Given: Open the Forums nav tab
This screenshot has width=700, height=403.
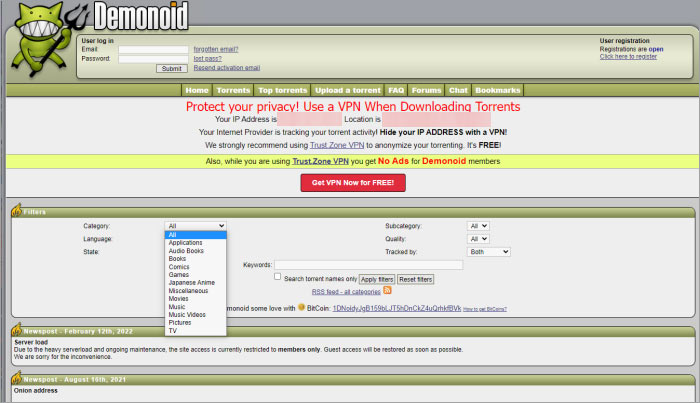Looking at the screenshot, I should 426,90.
